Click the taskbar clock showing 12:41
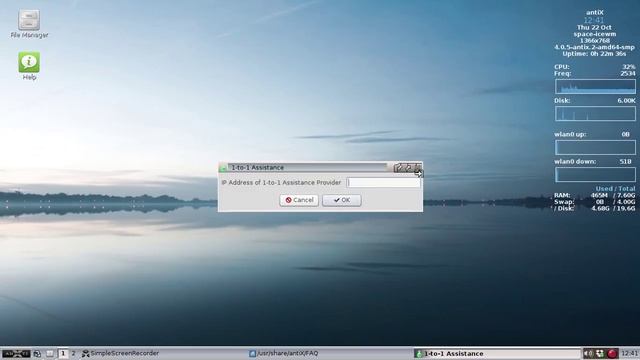The width and height of the screenshot is (640, 360). 629,353
